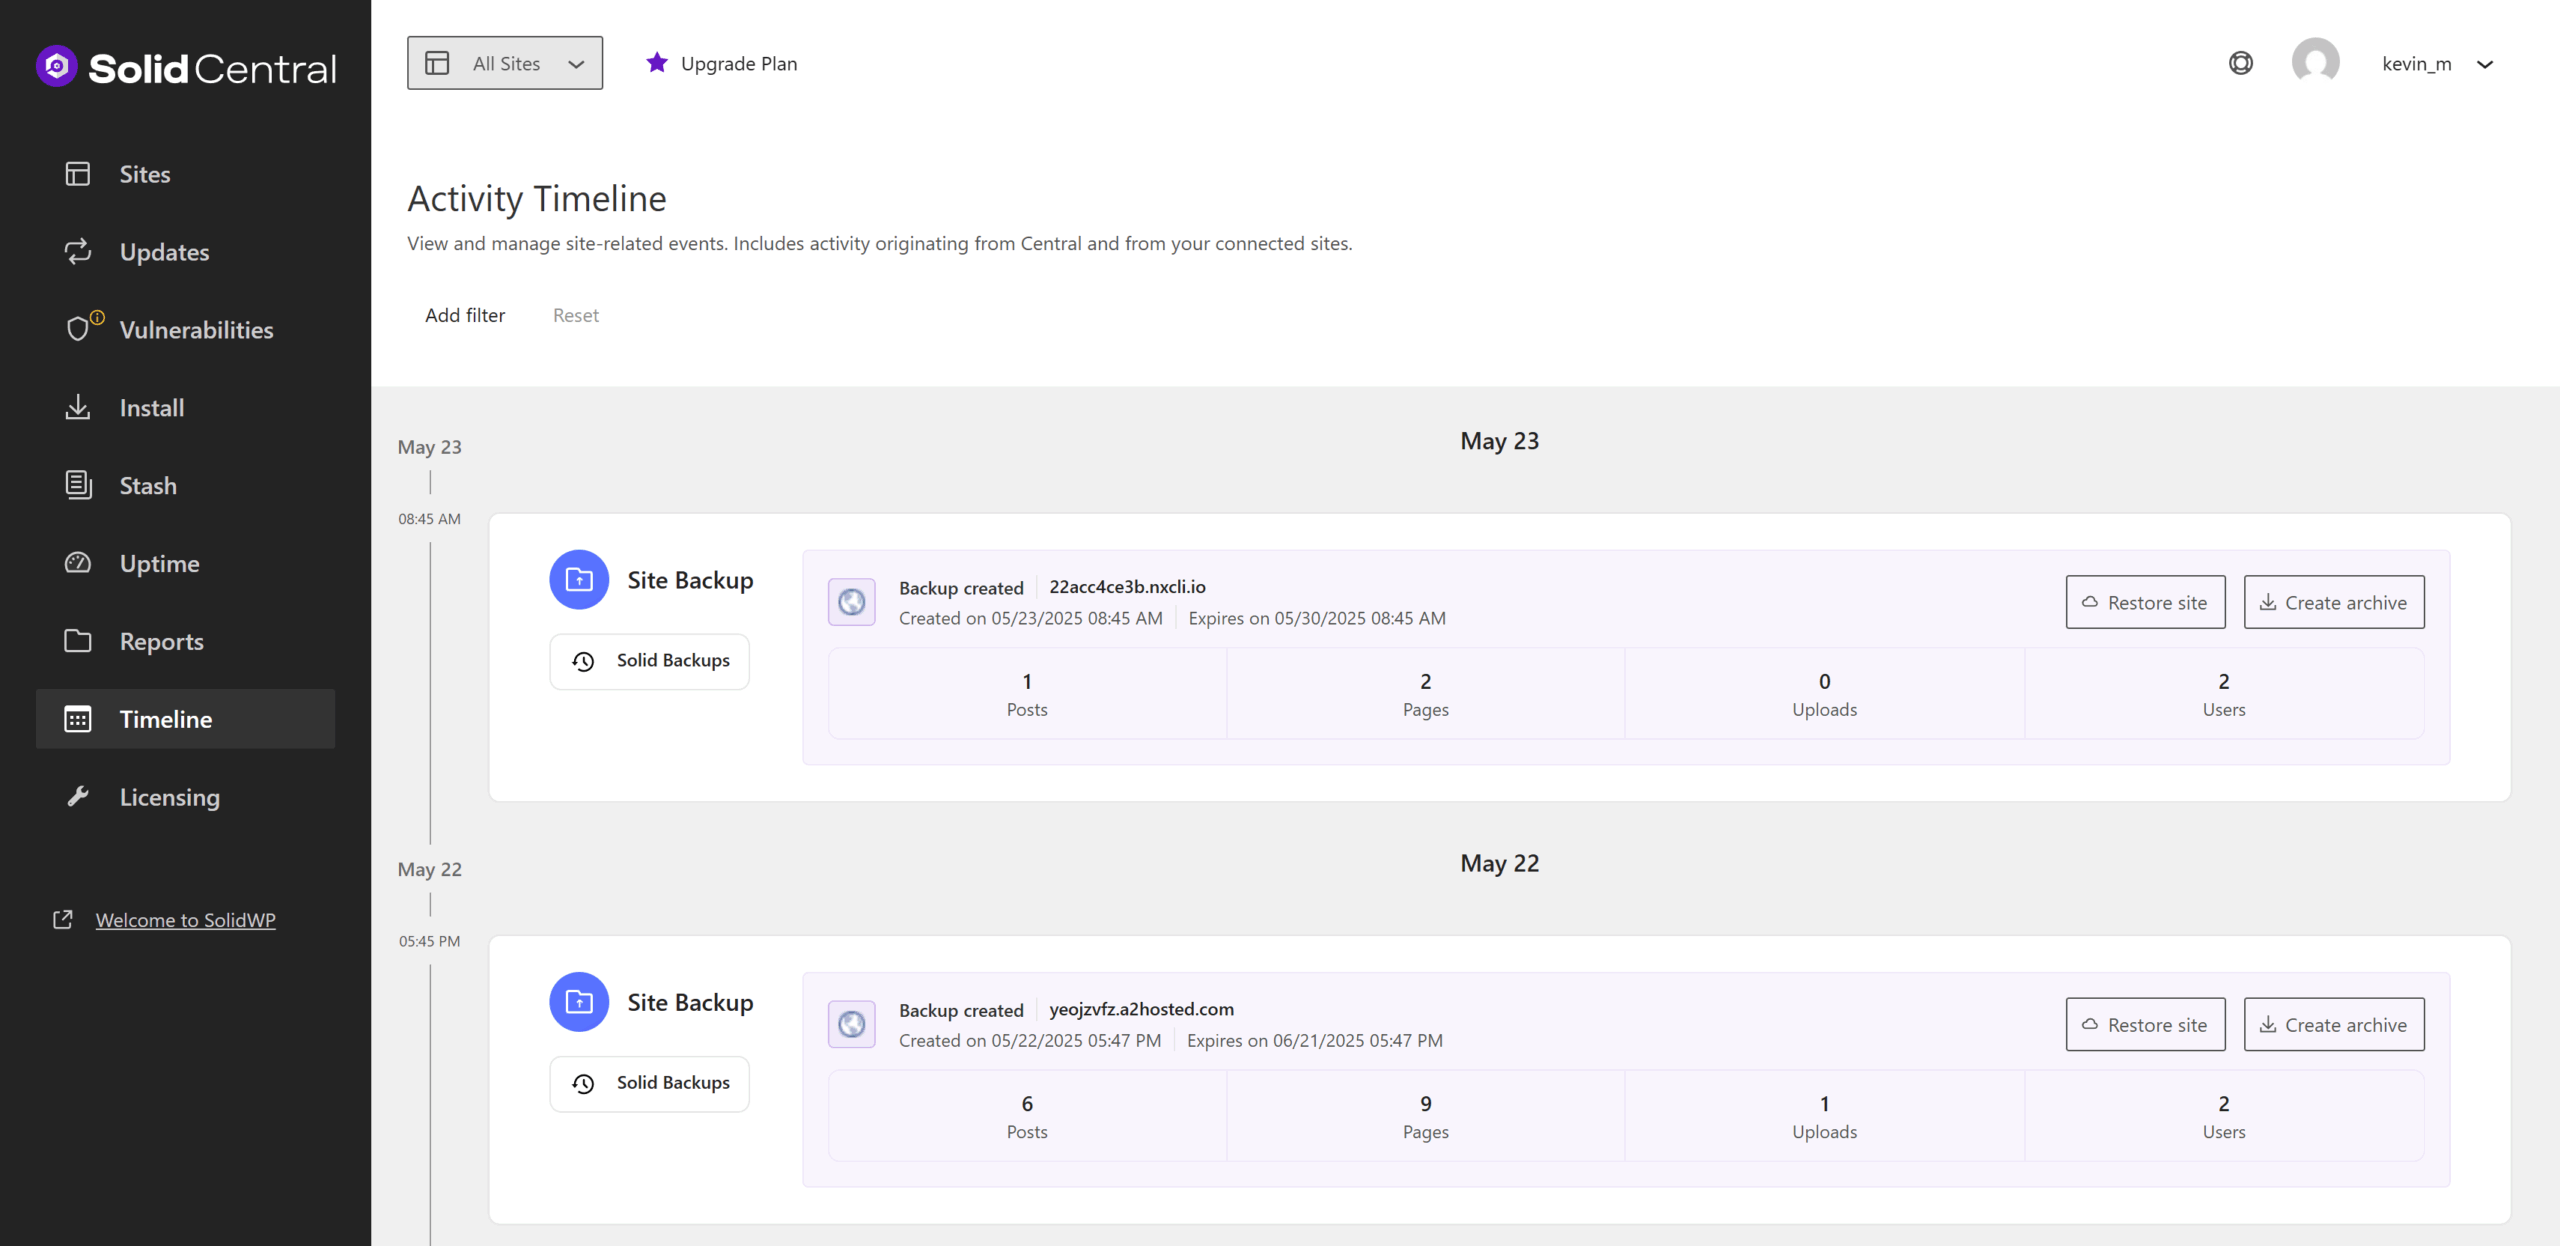Open the Welcome to SolidWP link
Image resolution: width=2560 pixels, height=1246 pixels.
(x=184, y=920)
